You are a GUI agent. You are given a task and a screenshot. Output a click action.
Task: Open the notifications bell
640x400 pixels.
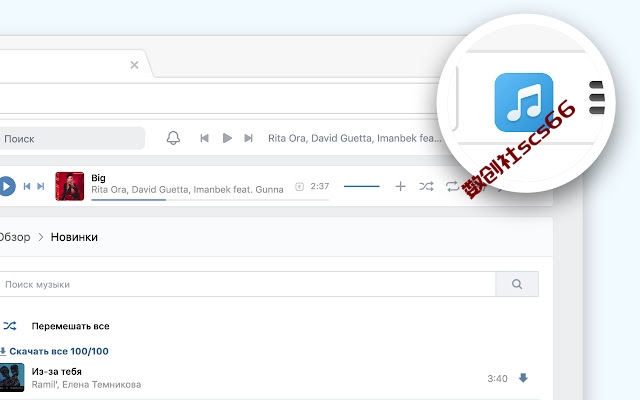(x=173, y=138)
